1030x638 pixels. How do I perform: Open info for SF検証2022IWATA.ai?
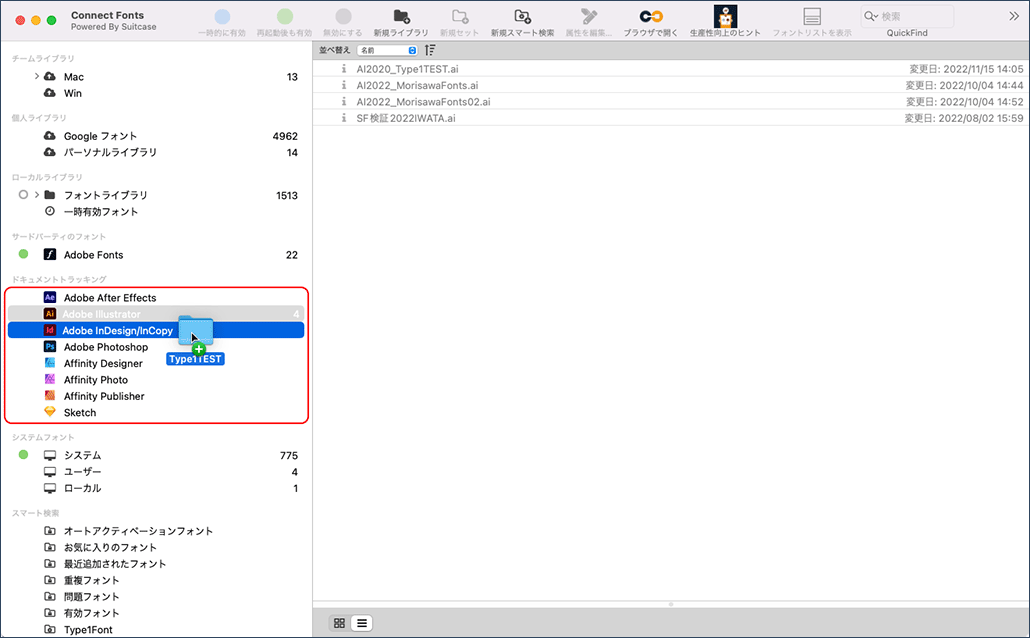[344, 118]
